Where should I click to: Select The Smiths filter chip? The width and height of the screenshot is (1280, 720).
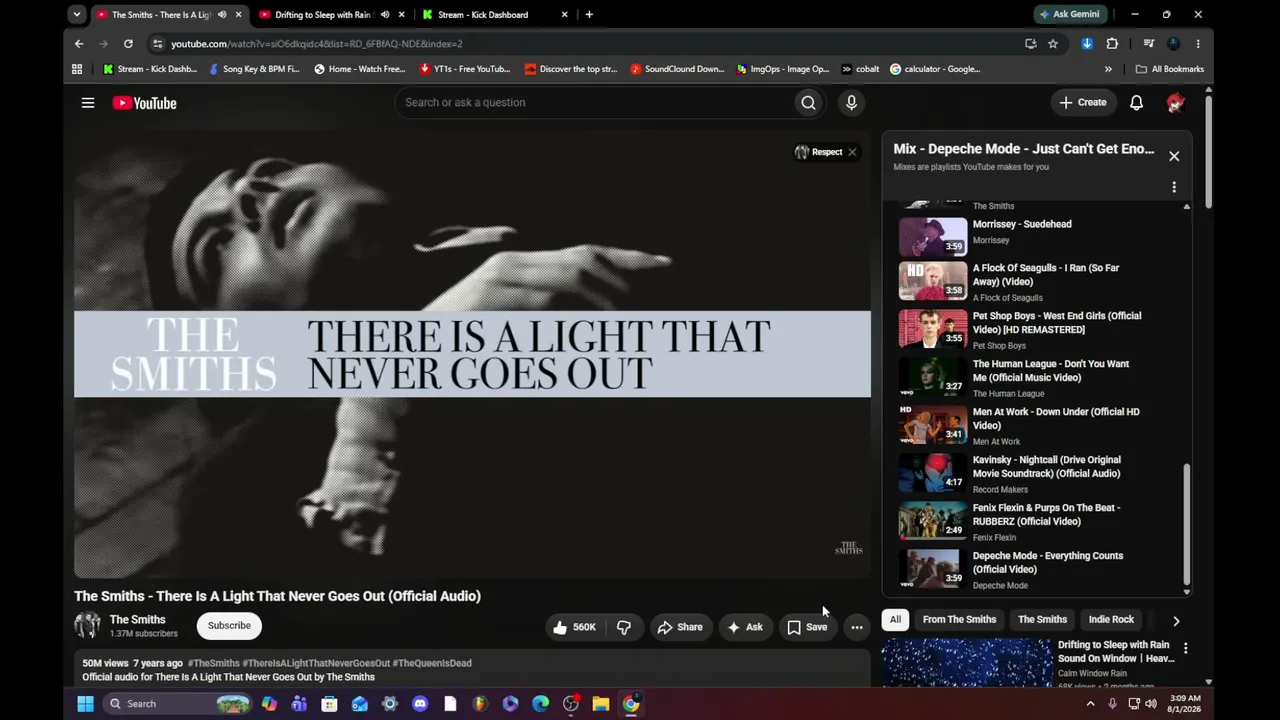(x=1042, y=620)
